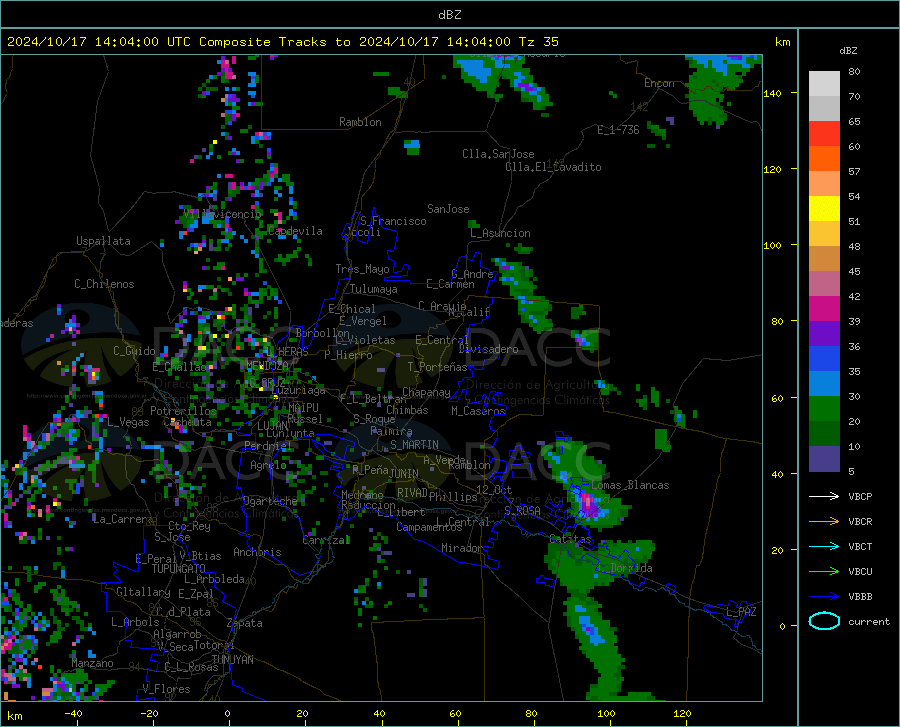Click the MENDOZA city label
The width and height of the screenshot is (900, 727).
click(267, 365)
